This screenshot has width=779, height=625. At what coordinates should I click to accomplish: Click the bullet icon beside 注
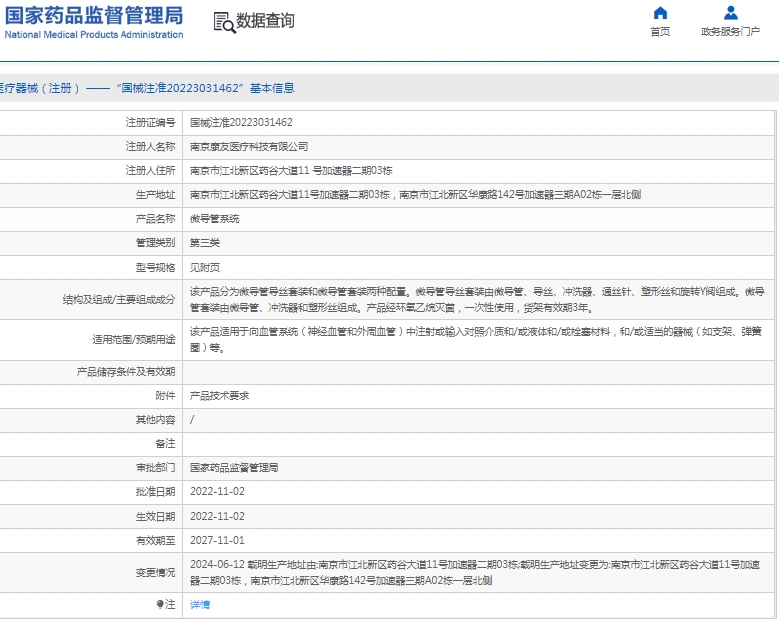[159, 604]
